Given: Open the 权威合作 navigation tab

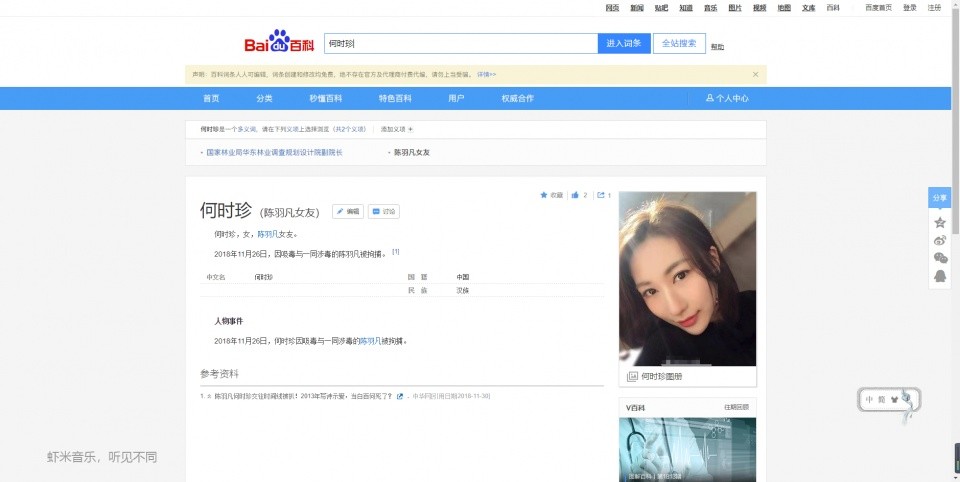Looking at the screenshot, I should click(x=518, y=98).
